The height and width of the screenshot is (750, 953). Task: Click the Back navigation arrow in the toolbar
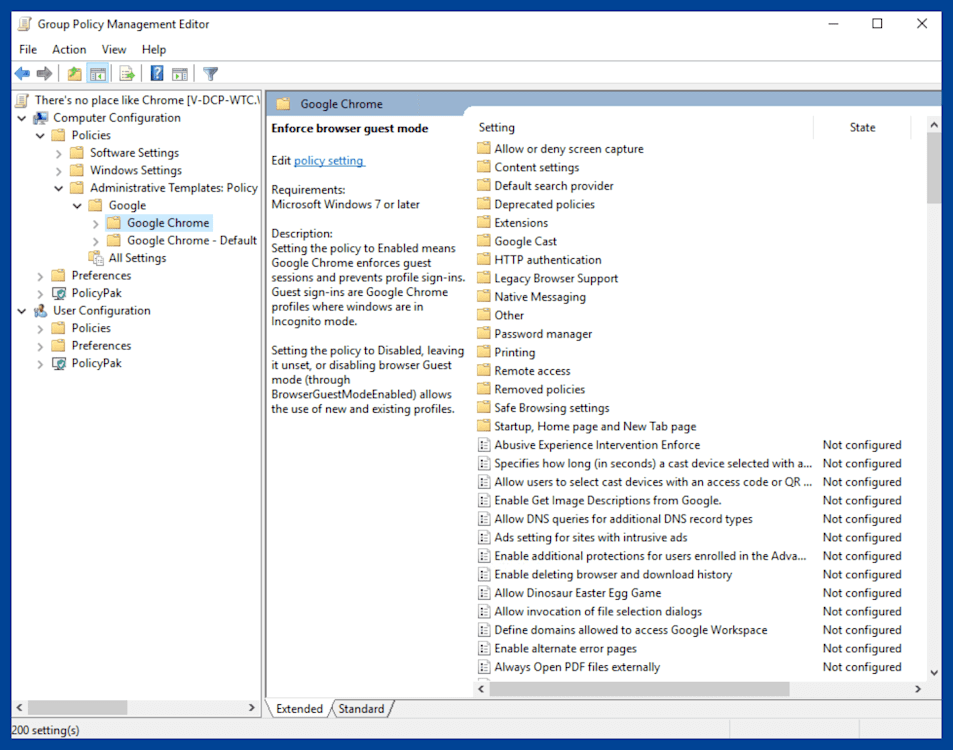[21, 72]
